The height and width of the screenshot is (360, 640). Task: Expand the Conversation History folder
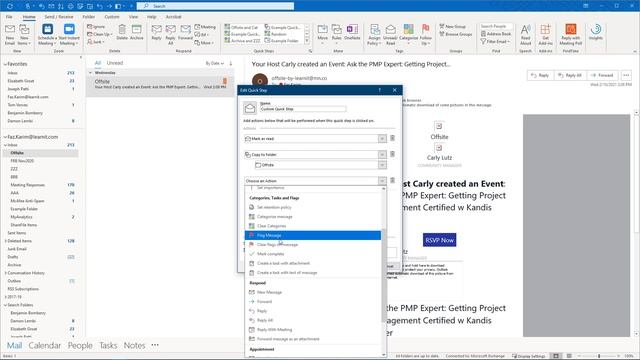point(5,273)
